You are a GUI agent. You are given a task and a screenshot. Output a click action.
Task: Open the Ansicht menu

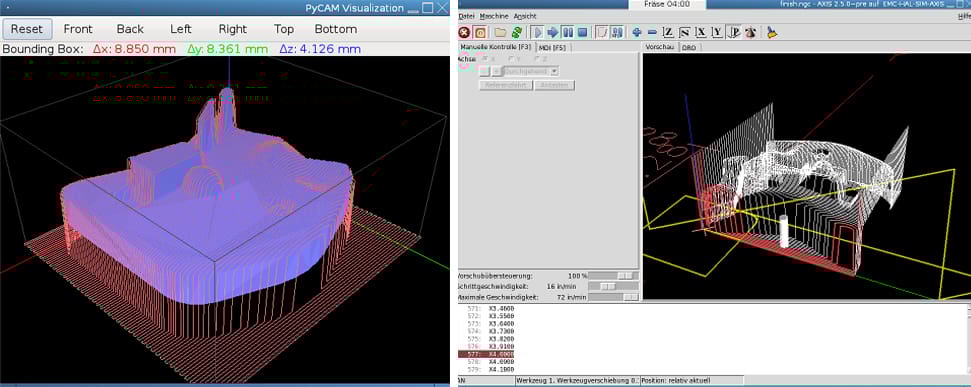pyautogui.click(x=525, y=16)
